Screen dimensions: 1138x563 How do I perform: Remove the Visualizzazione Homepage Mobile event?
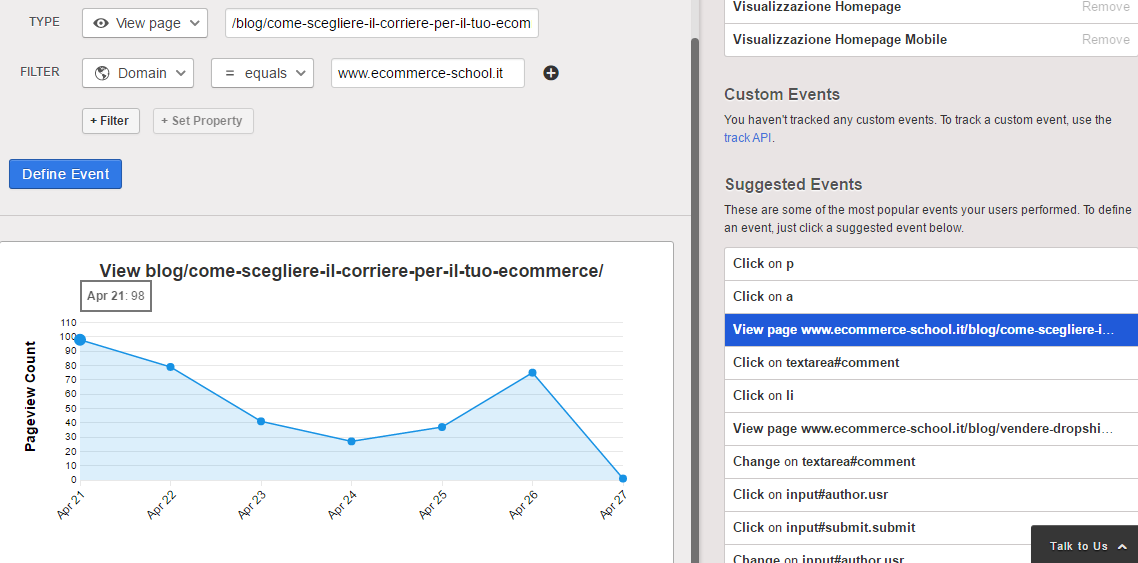pyautogui.click(x=1105, y=40)
